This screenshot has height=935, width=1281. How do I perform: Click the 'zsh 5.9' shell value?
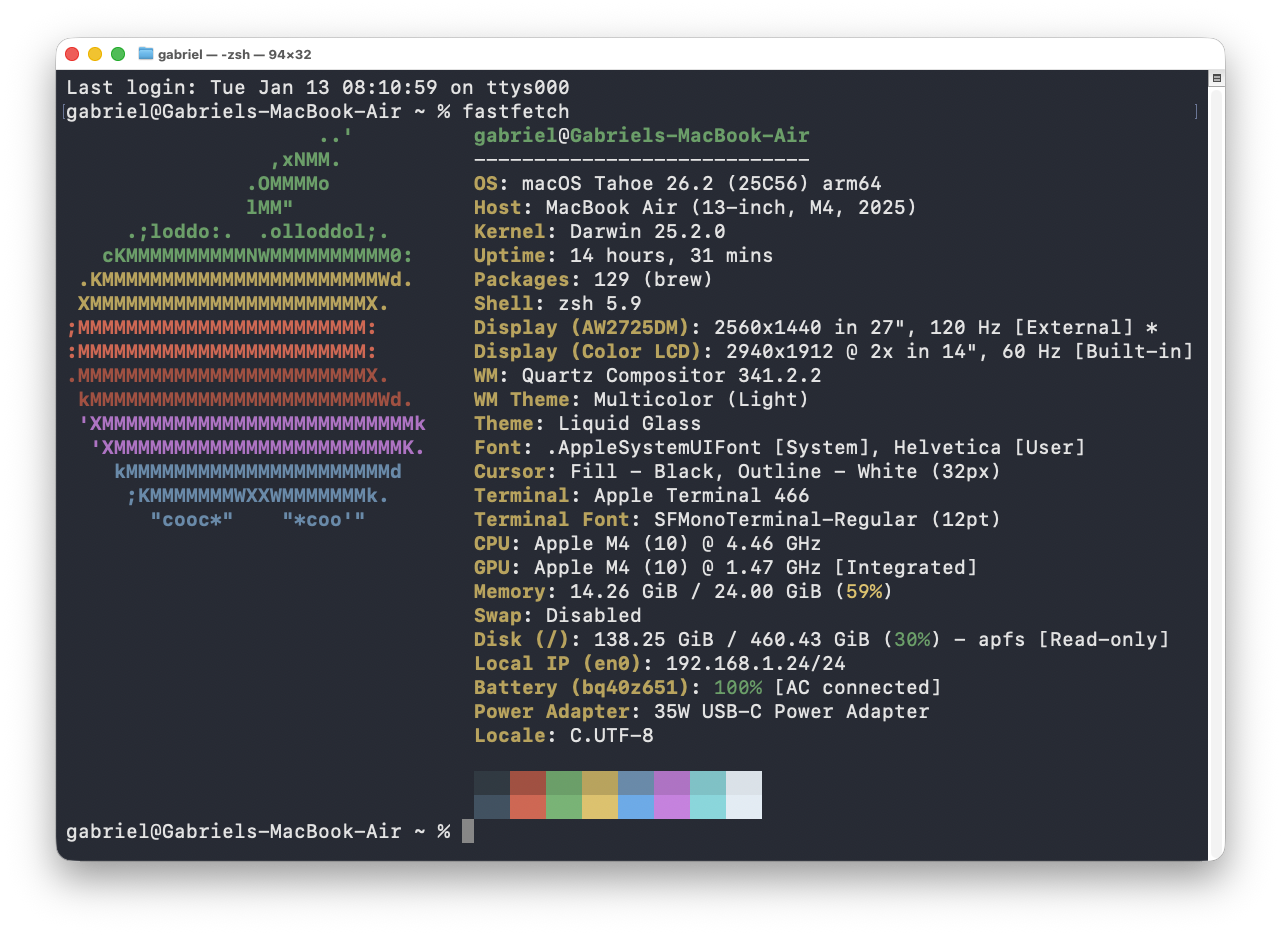click(x=600, y=304)
